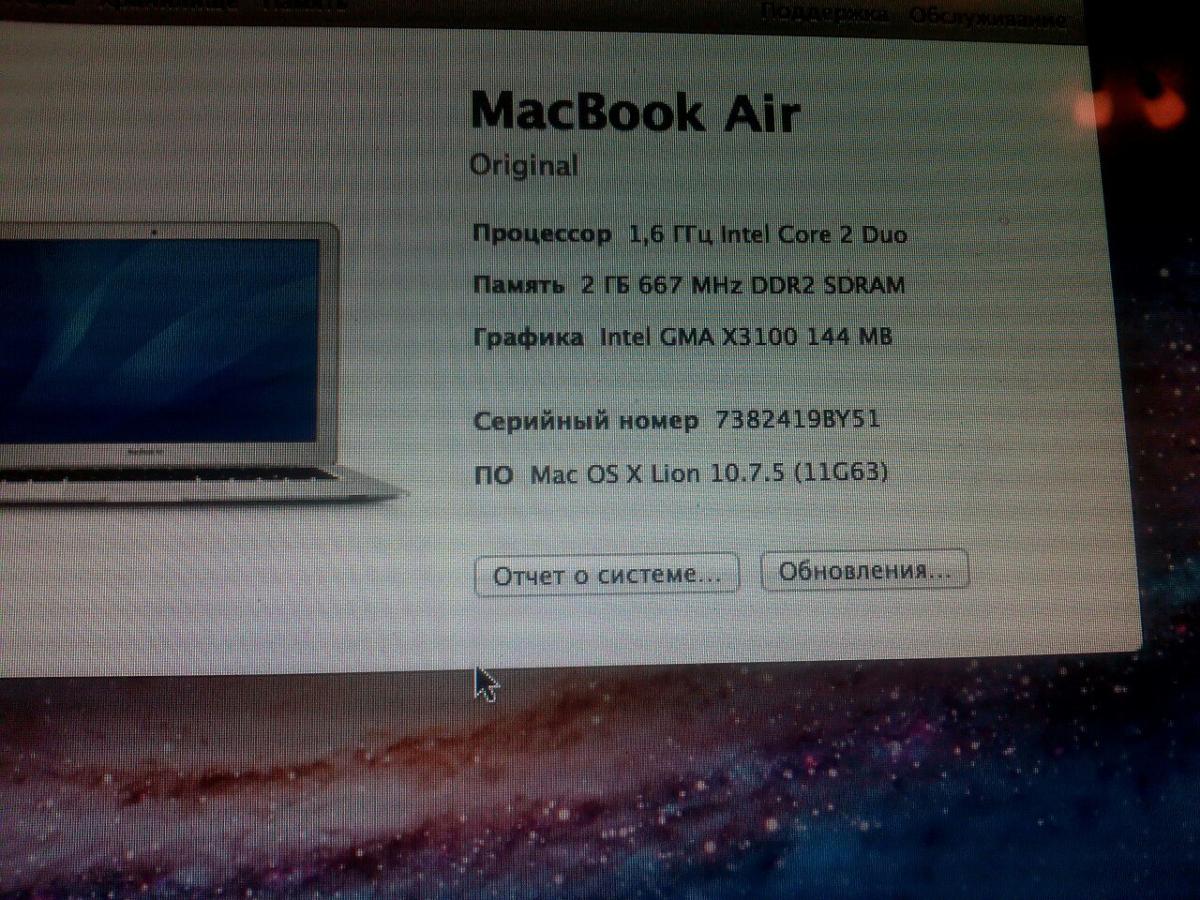Switch to the "Обслуживание" tab
This screenshot has width=1200, height=900.
click(x=986, y=16)
